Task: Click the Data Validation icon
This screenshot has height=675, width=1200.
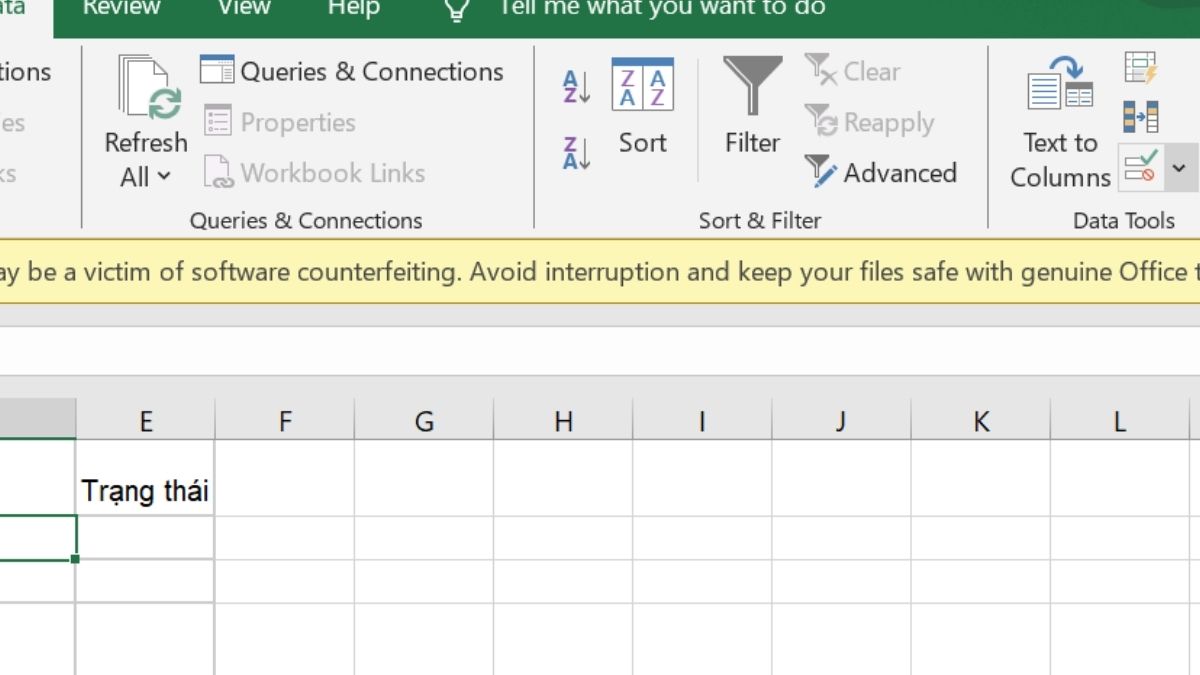Action: (x=1140, y=167)
